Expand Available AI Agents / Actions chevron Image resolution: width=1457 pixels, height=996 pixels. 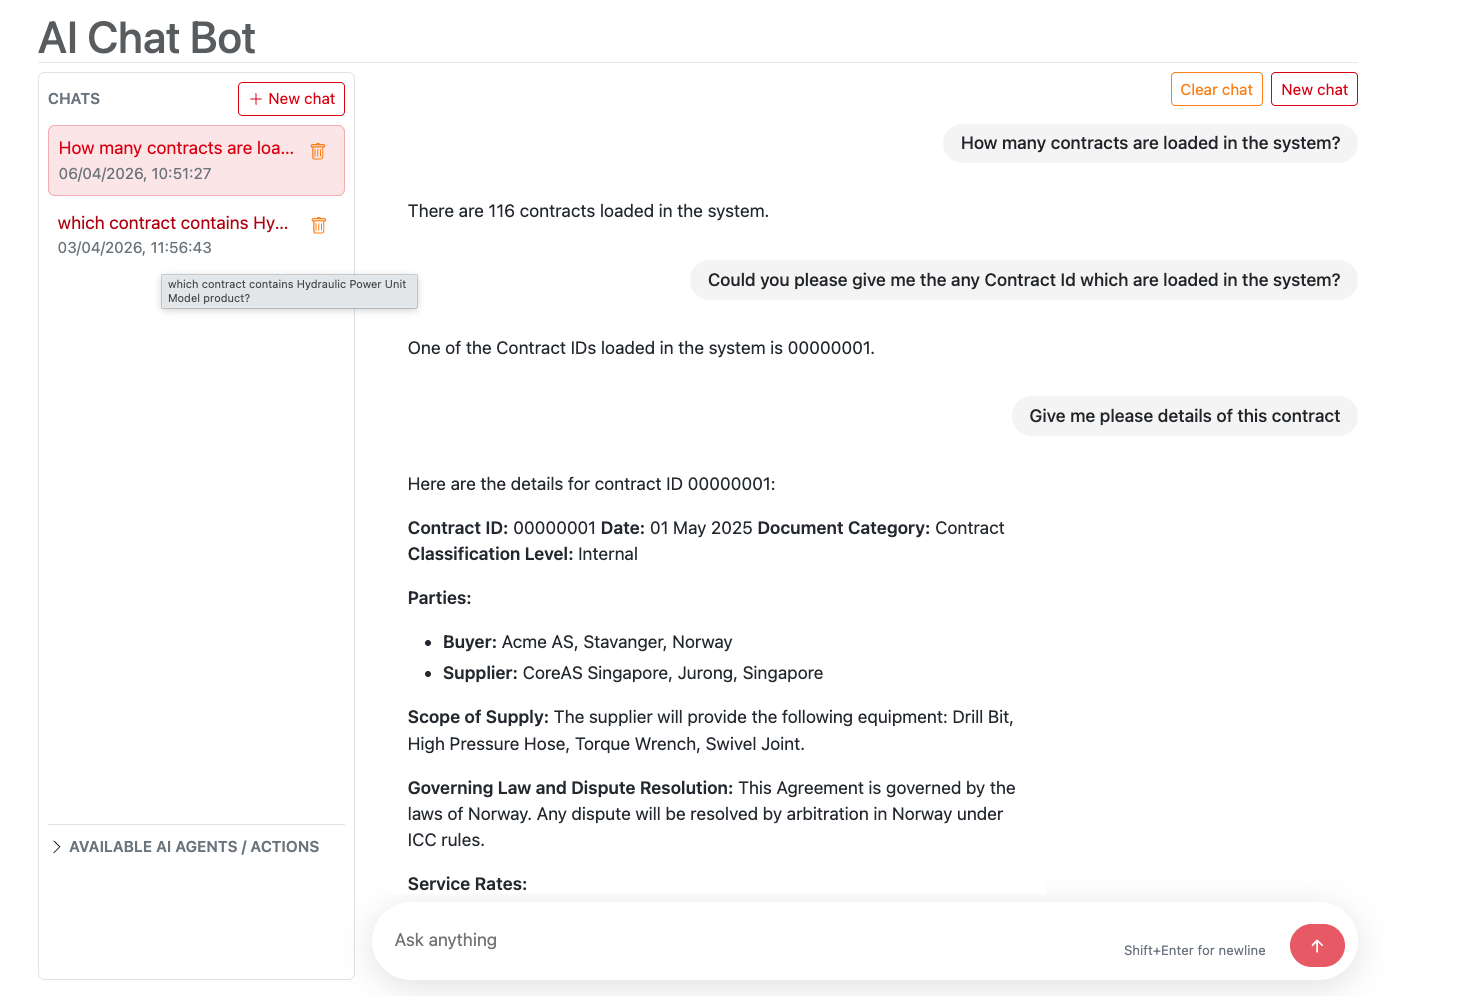coord(56,847)
